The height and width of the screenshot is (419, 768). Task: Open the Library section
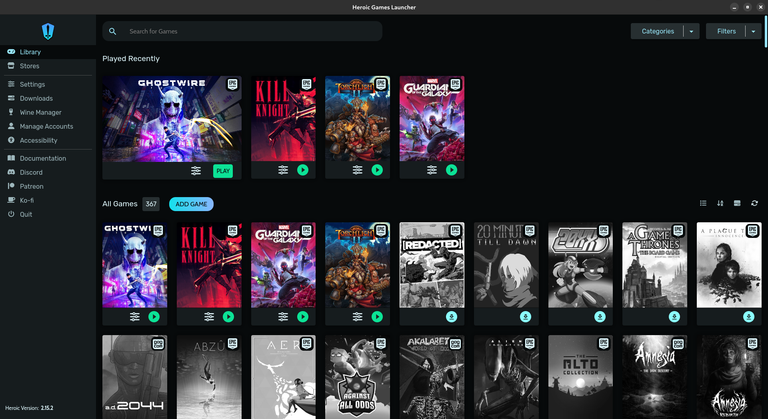48,51
